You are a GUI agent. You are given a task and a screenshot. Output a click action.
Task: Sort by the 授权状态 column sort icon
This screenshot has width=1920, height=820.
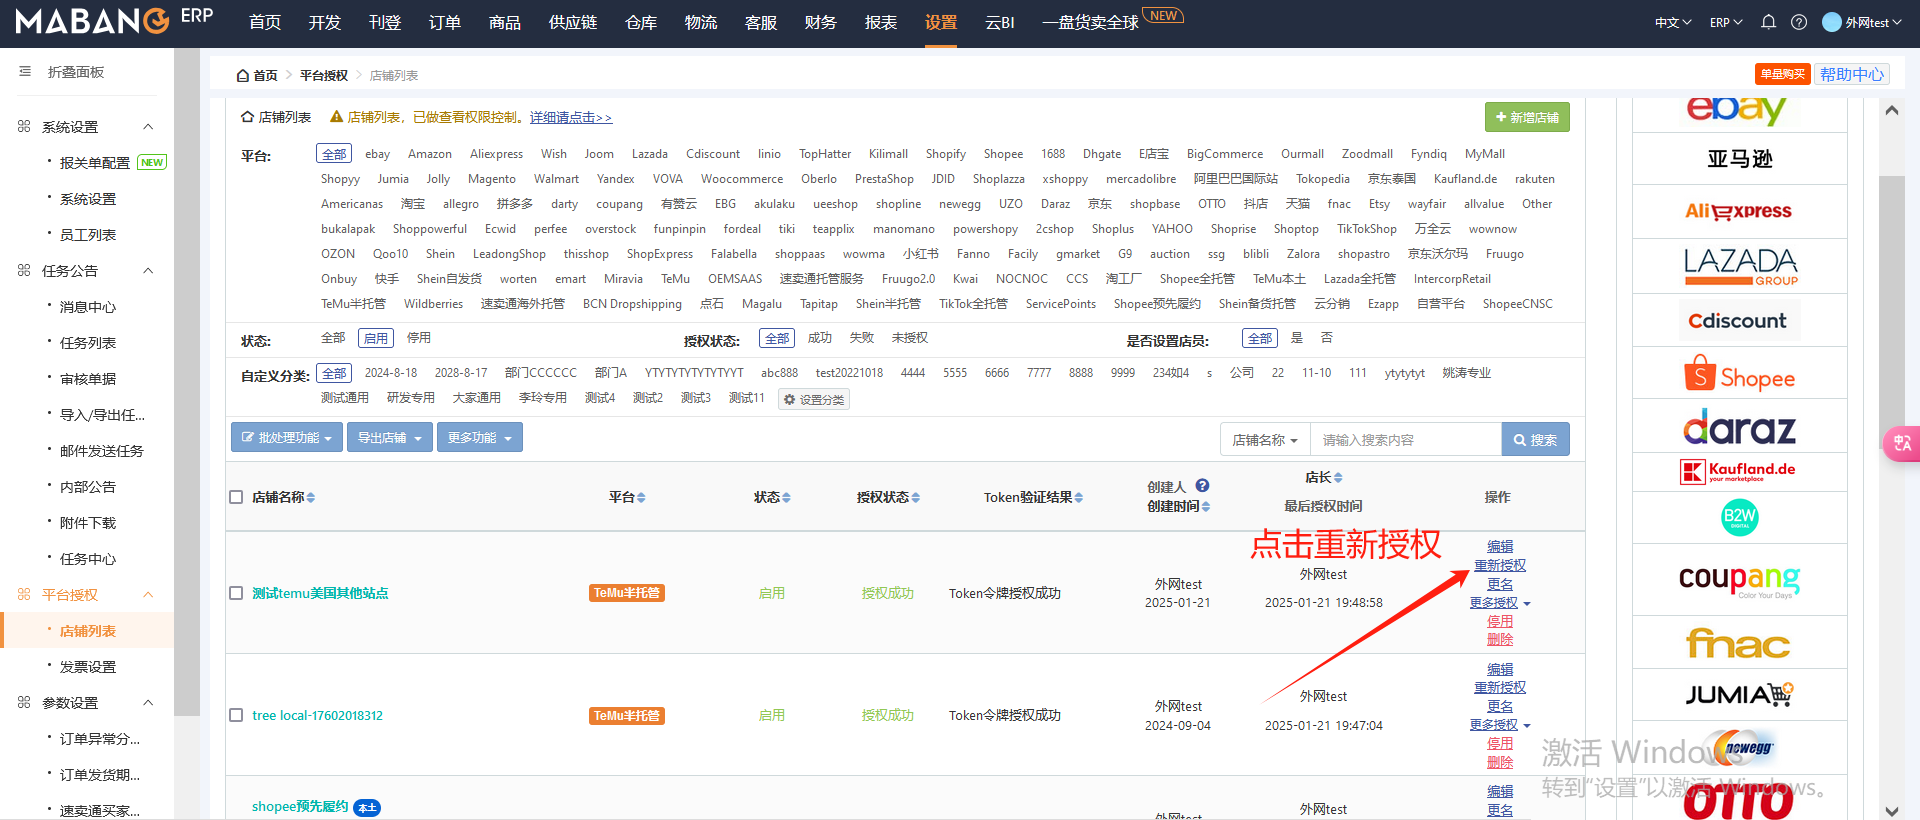[916, 497]
